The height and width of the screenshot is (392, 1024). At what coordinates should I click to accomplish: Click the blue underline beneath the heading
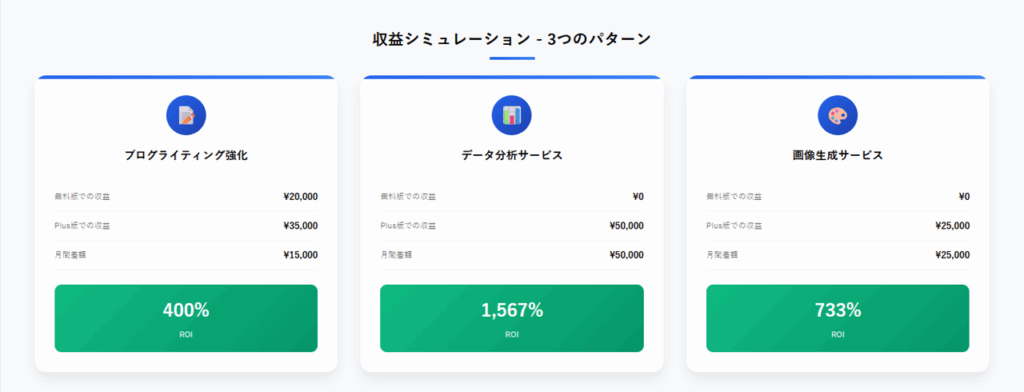point(512,58)
